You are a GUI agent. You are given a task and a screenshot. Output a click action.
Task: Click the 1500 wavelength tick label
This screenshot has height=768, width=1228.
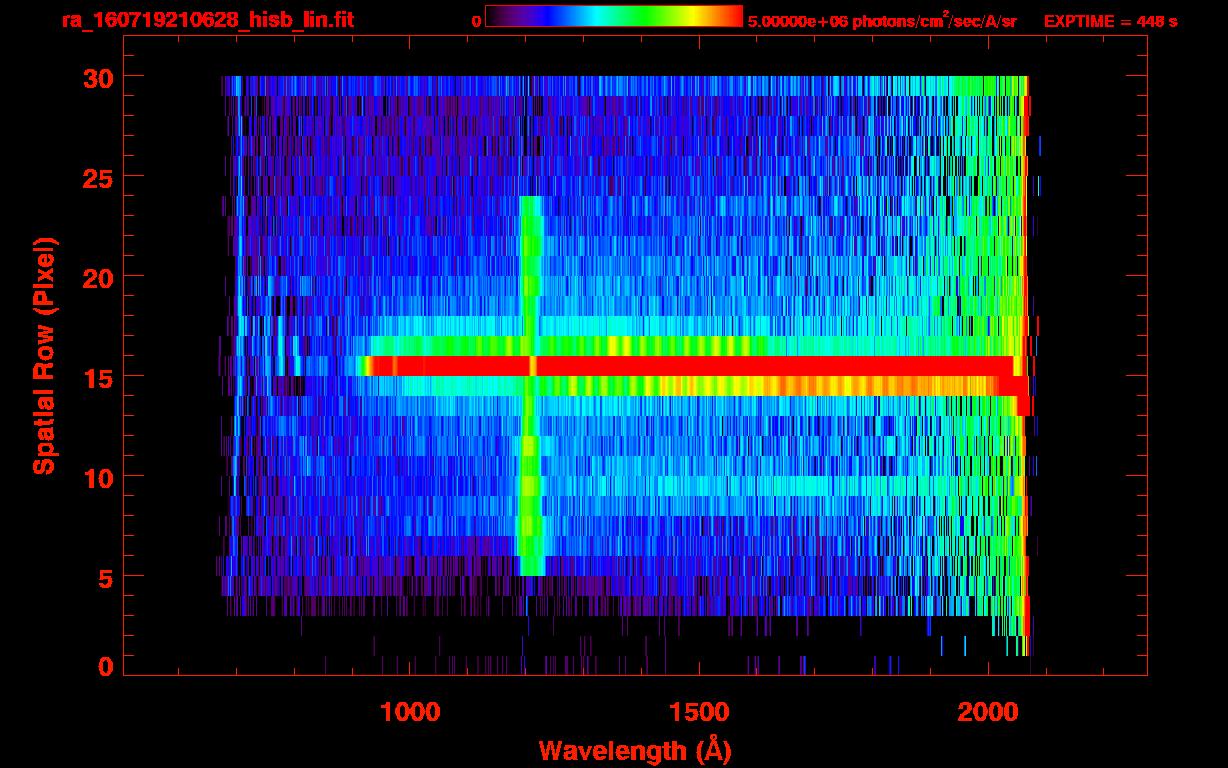click(698, 712)
